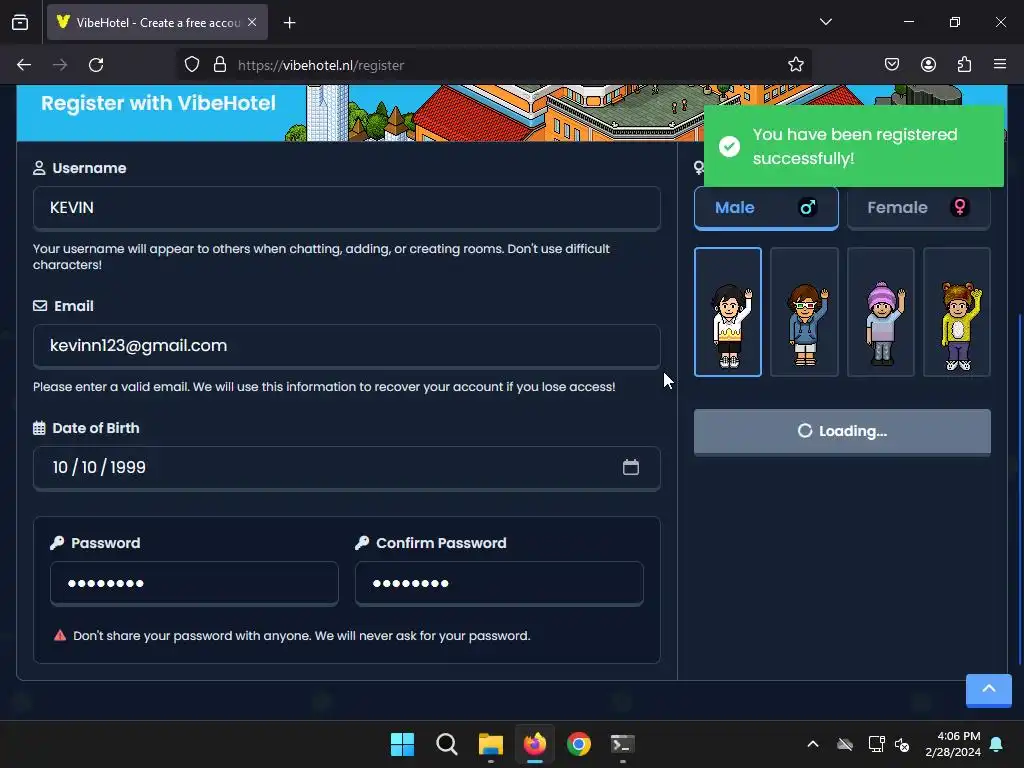The height and width of the screenshot is (768, 1024).
Task: Open the Terminal taskbar icon
Action: coord(622,744)
